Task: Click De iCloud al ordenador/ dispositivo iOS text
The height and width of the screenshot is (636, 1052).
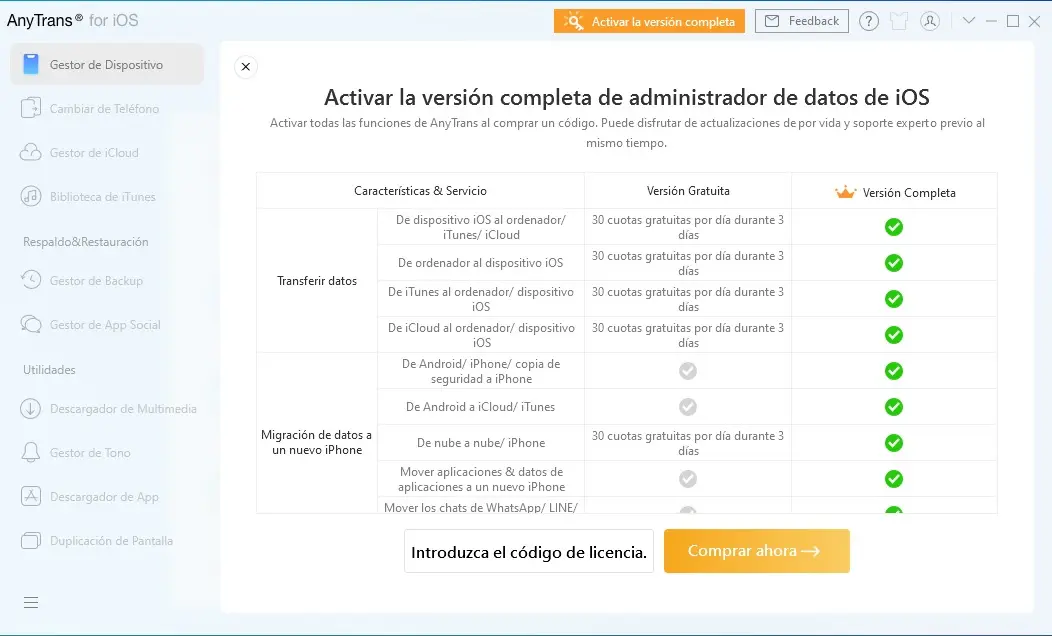Action: click(x=481, y=335)
